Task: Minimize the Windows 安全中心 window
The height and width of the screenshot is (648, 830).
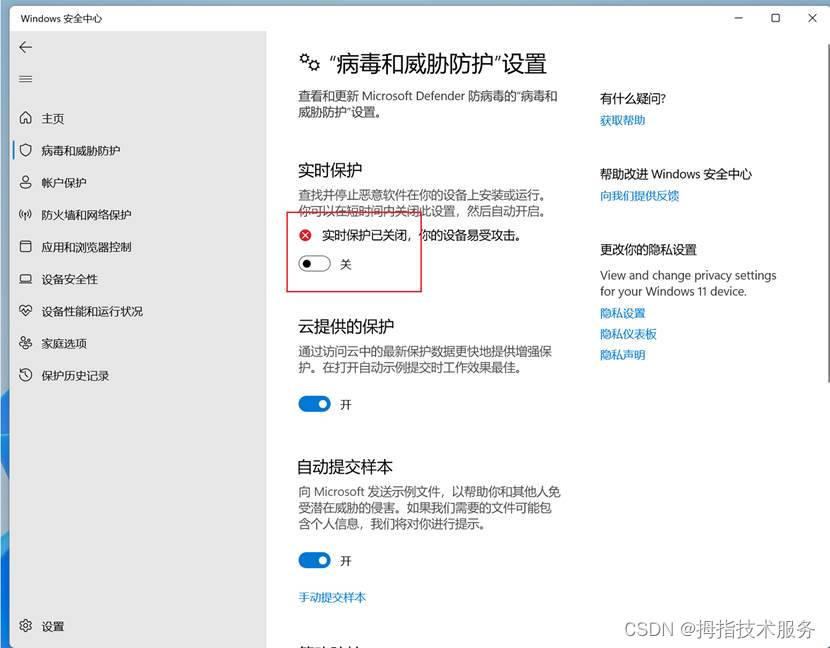Action: coord(739,18)
